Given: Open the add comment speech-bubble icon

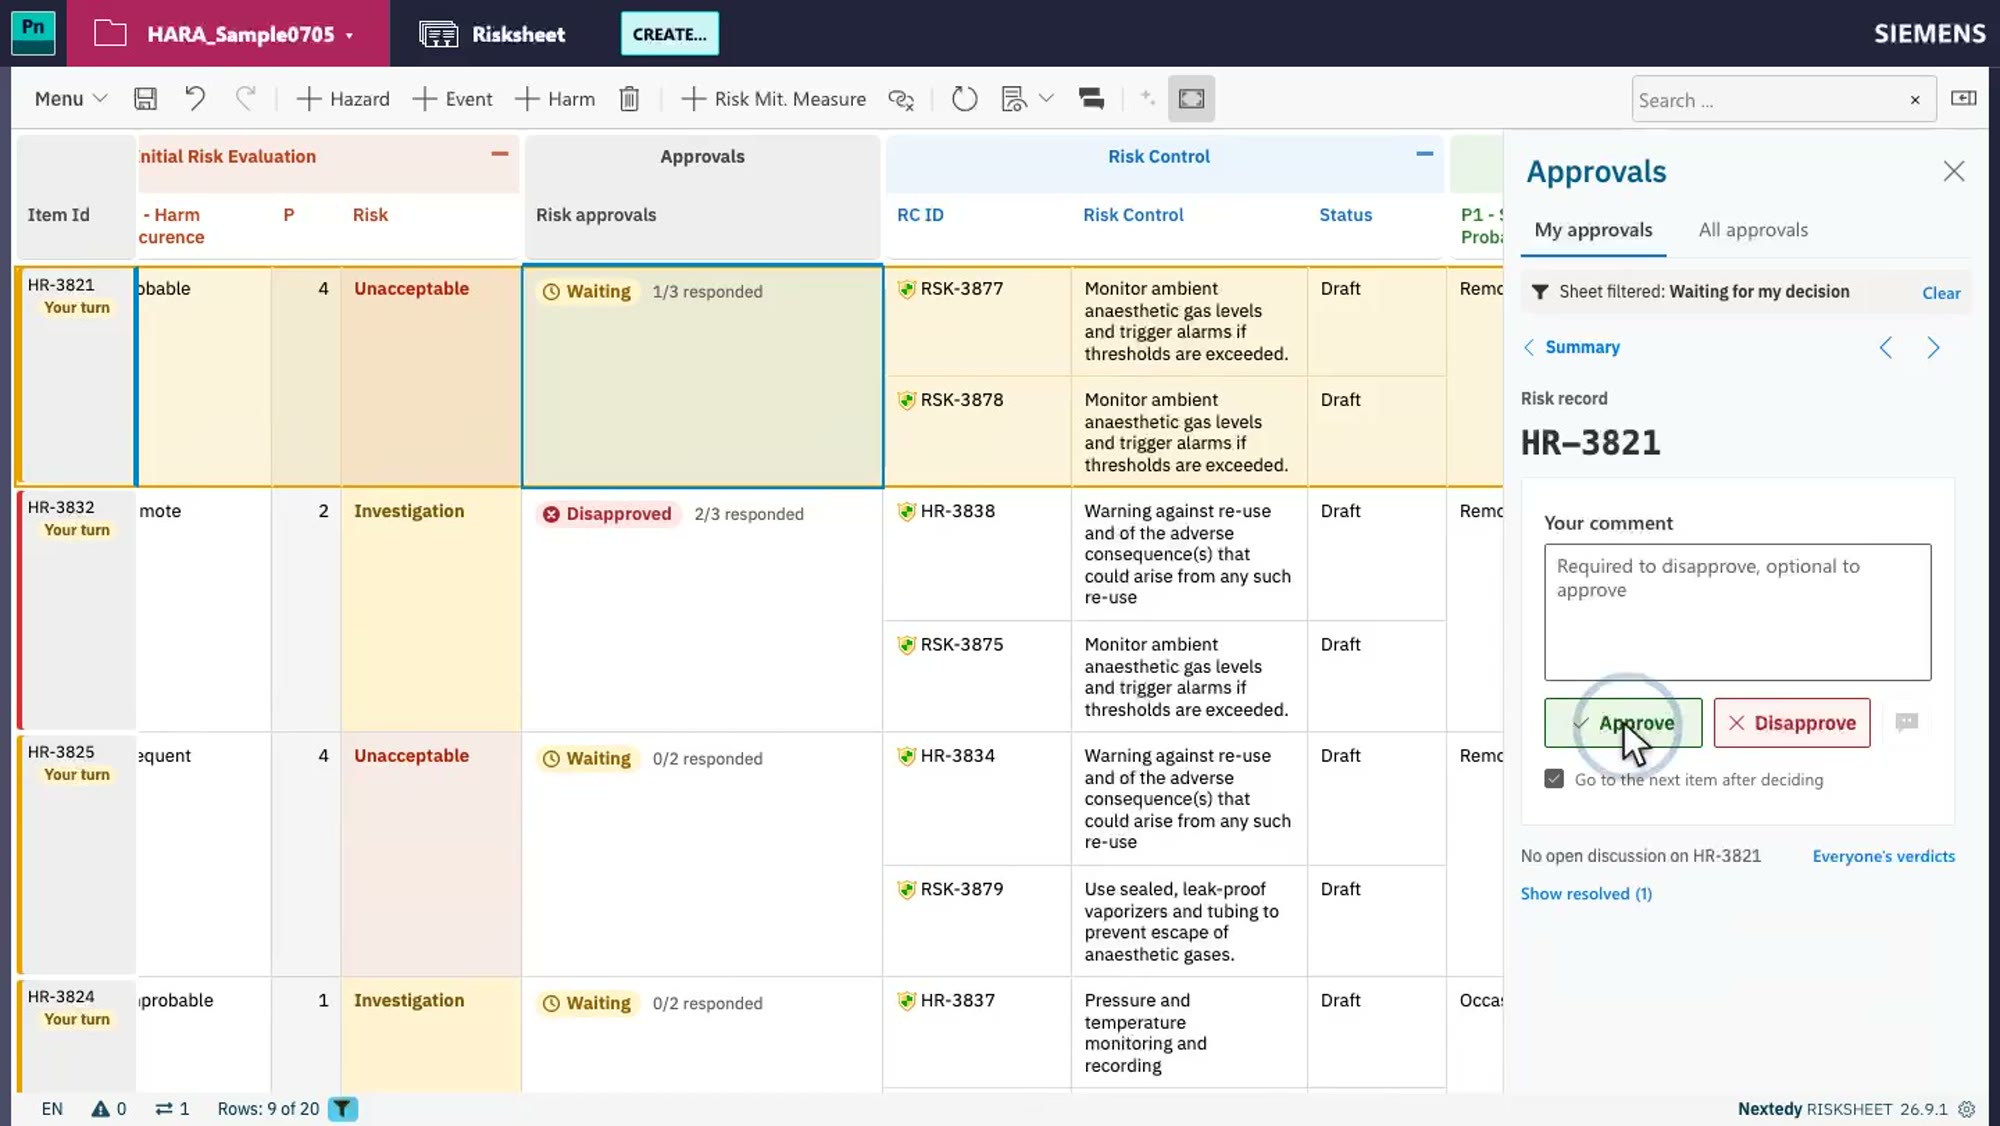Looking at the screenshot, I should pos(1906,722).
